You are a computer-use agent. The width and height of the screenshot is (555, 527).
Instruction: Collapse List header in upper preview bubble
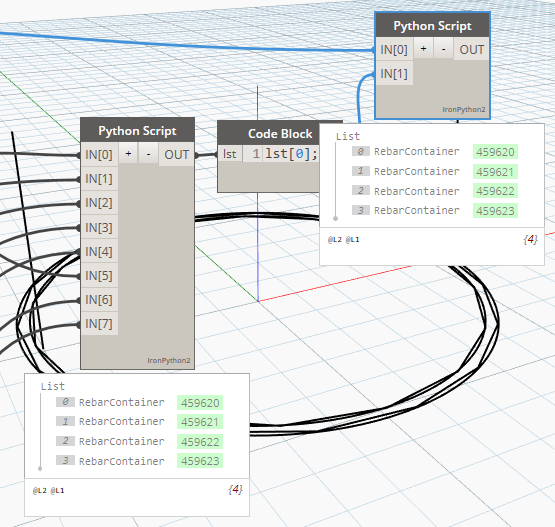348,136
